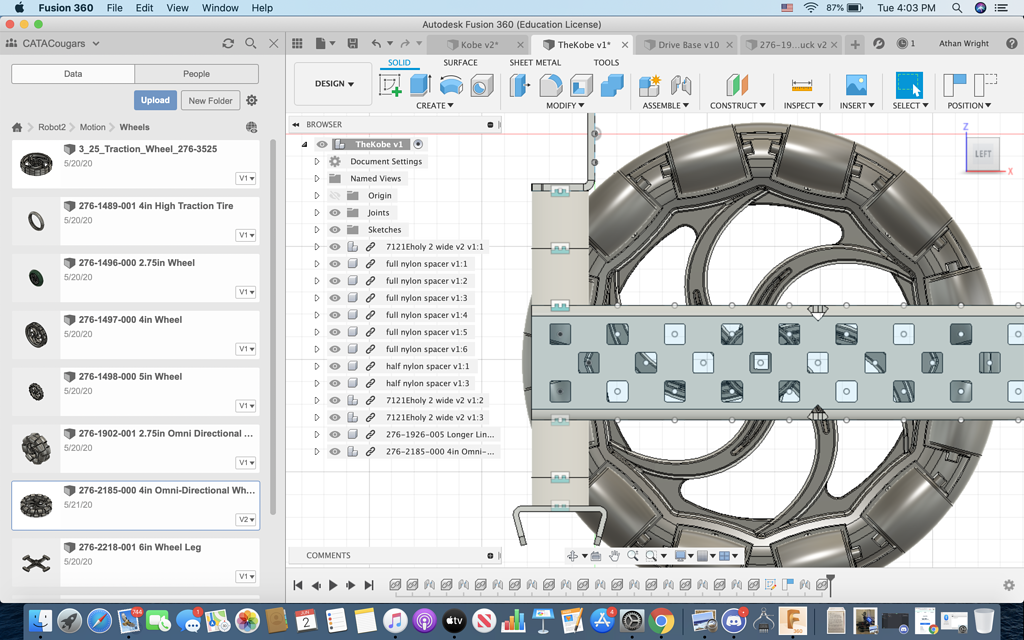
Task: Open version dropdown for 276-1497-000 4in Wheel
Action: tap(246, 349)
